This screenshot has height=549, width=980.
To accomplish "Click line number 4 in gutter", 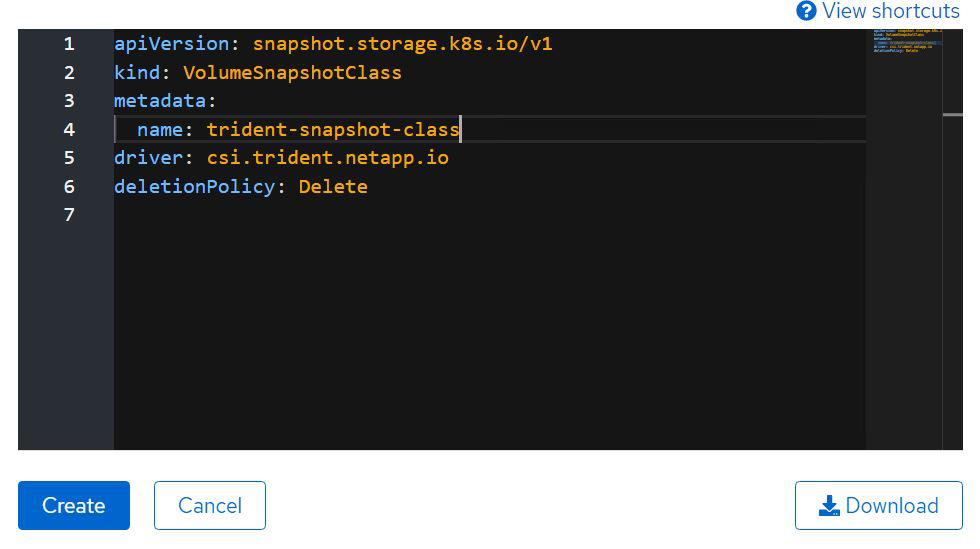I will tap(69, 130).
